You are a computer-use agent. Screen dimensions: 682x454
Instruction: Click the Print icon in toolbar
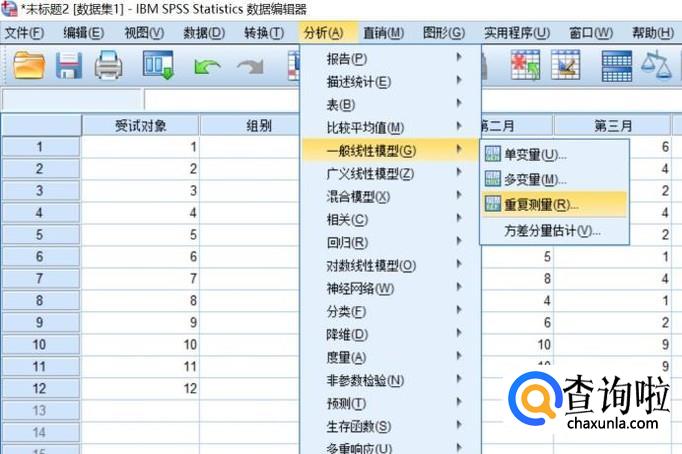click(107, 66)
